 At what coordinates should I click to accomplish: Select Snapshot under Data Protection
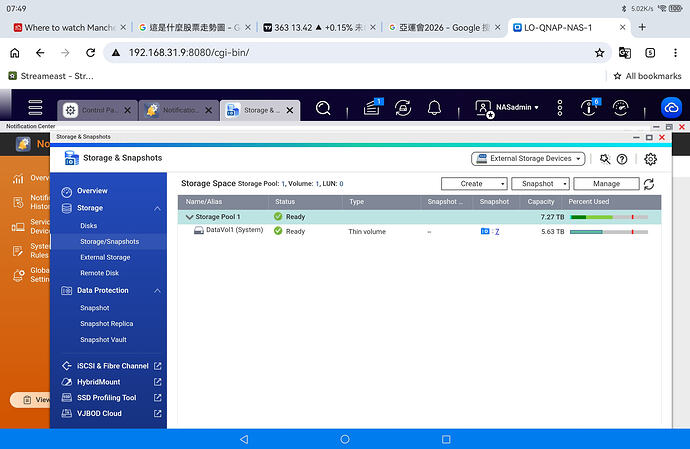(95, 308)
